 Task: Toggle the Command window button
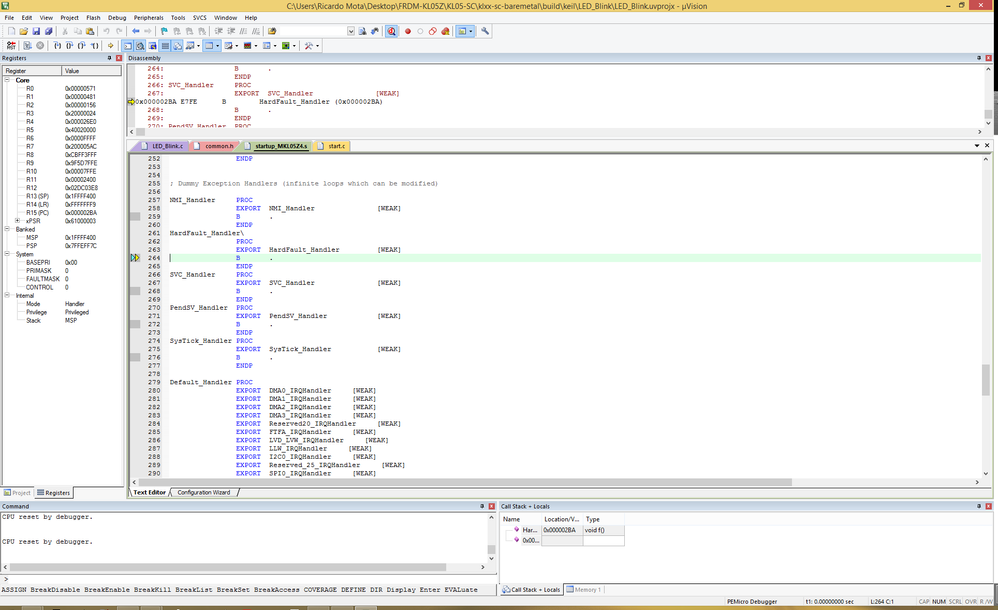pyautogui.click(x=127, y=46)
